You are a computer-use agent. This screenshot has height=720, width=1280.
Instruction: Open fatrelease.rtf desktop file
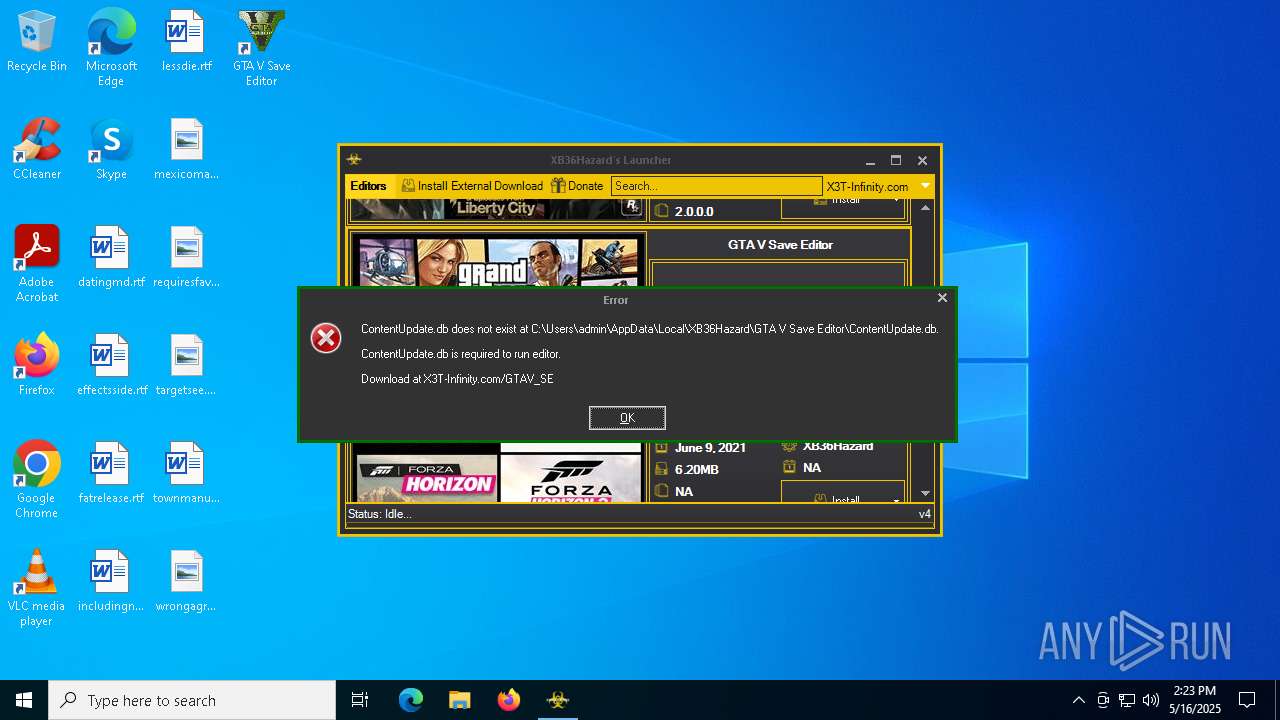pos(111,474)
